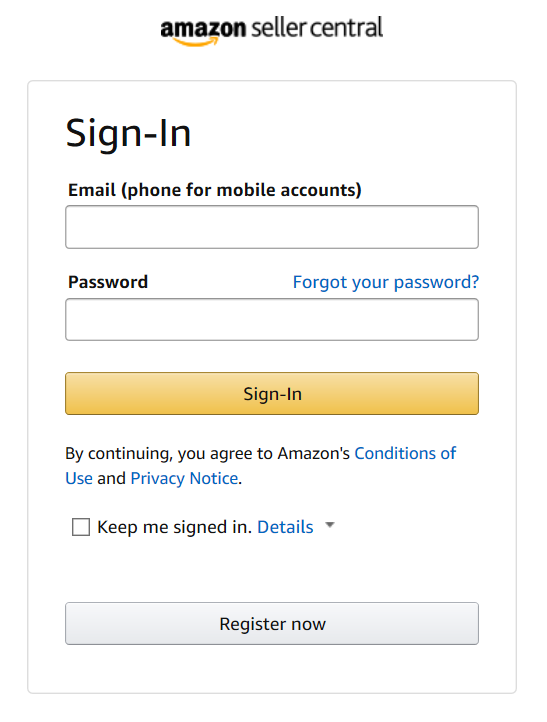
Task: Submit with the yellow Sign-In button
Action: (272, 394)
